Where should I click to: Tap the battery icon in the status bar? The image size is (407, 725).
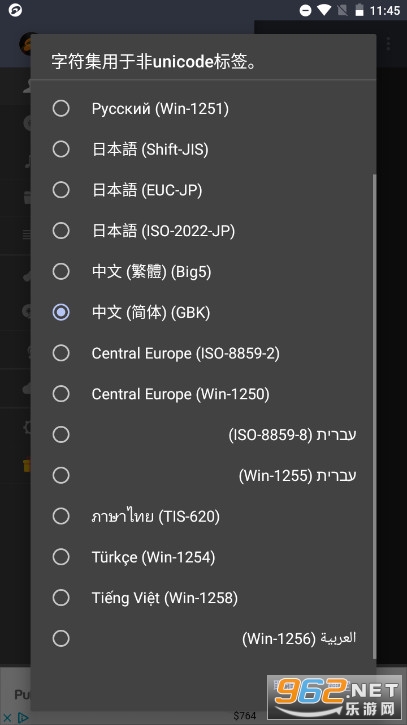pyautogui.click(x=359, y=10)
